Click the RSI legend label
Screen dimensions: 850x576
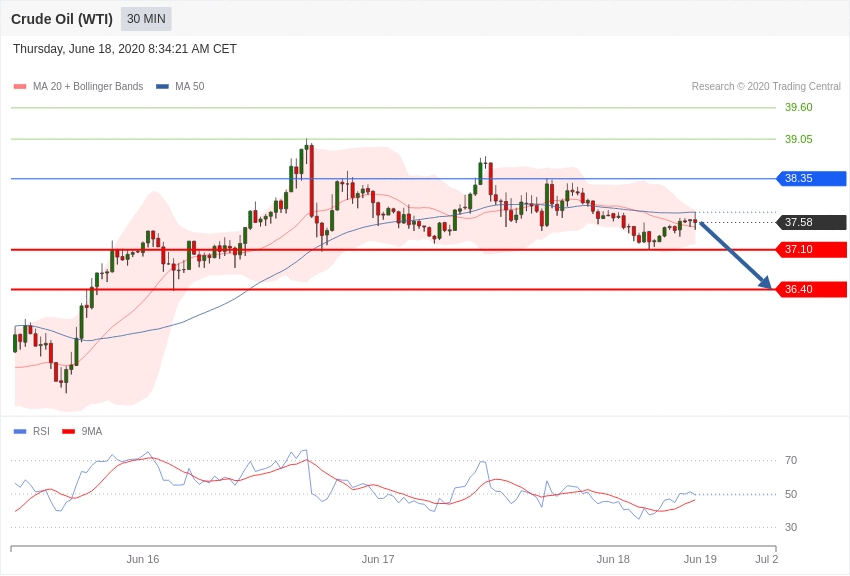(41, 431)
